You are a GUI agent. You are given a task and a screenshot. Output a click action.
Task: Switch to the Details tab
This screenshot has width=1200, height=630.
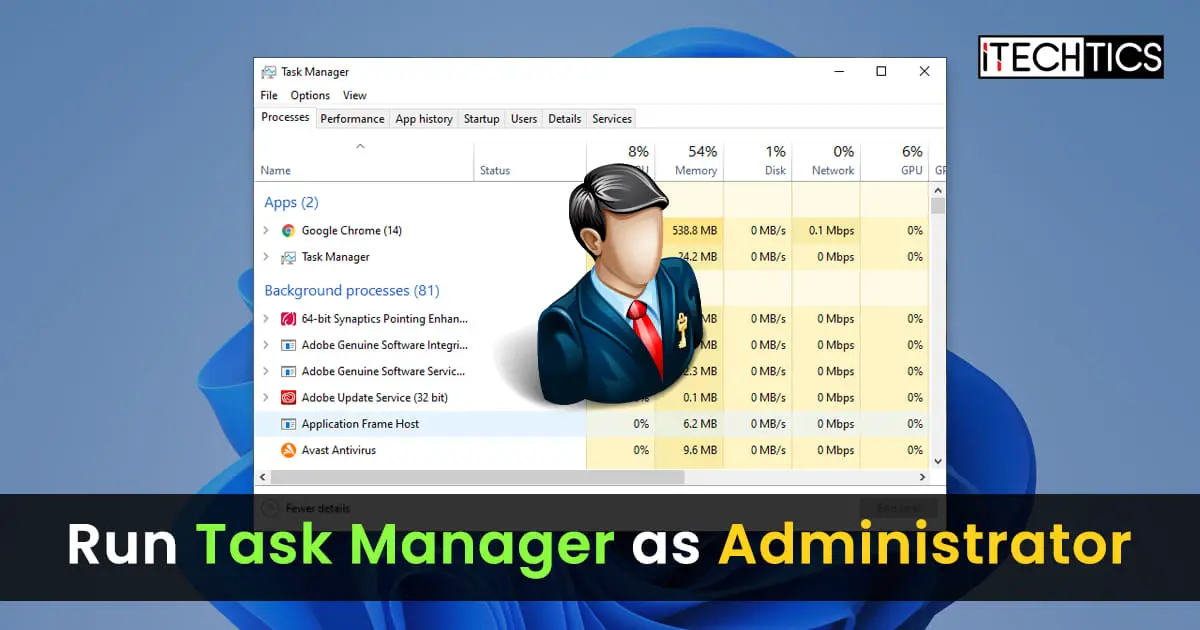point(564,119)
